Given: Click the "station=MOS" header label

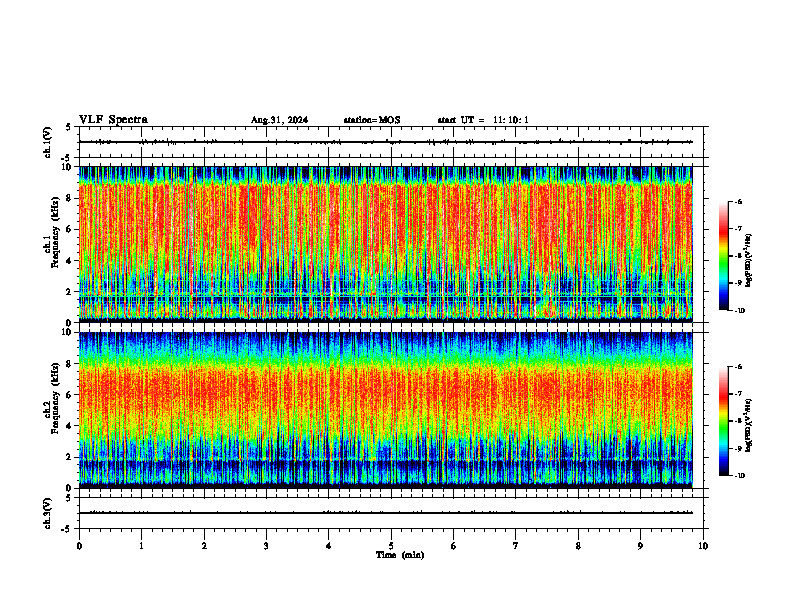Looking at the screenshot, I should 372,120.
